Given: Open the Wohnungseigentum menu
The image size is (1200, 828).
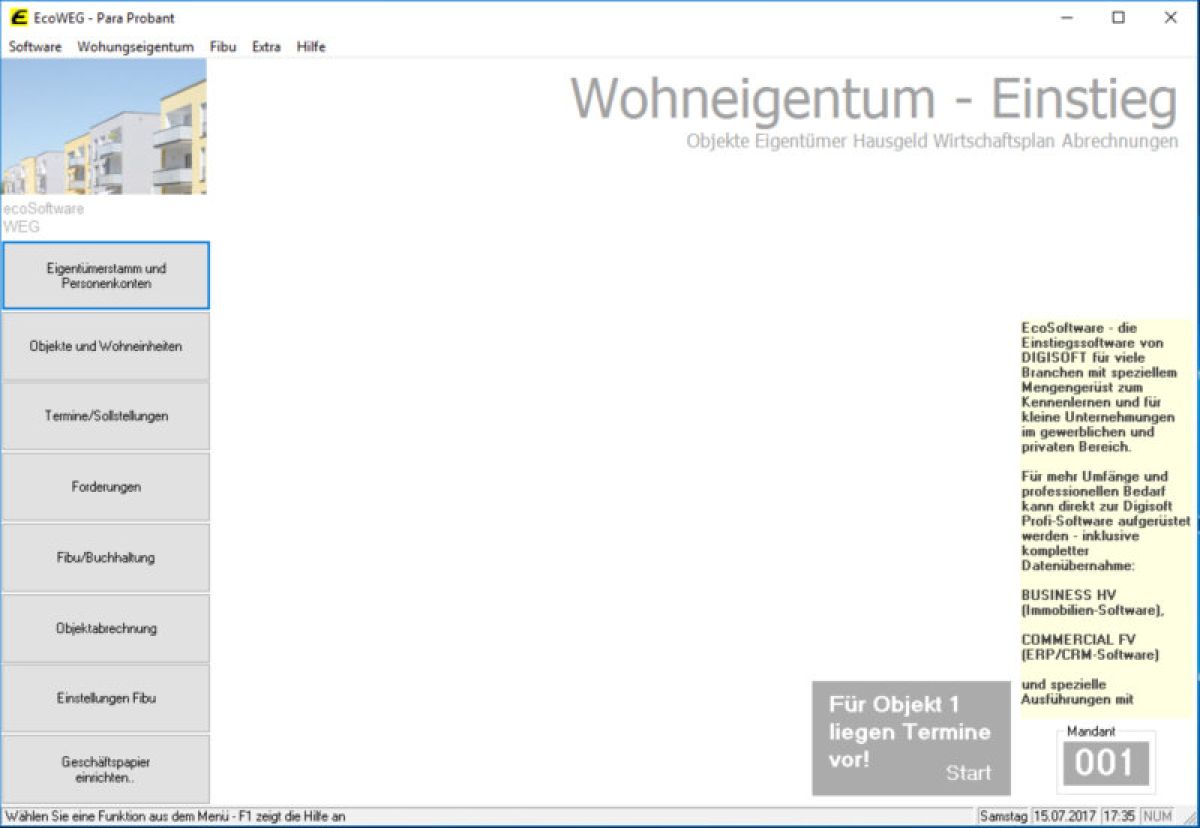Looking at the screenshot, I should pos(135,47).
